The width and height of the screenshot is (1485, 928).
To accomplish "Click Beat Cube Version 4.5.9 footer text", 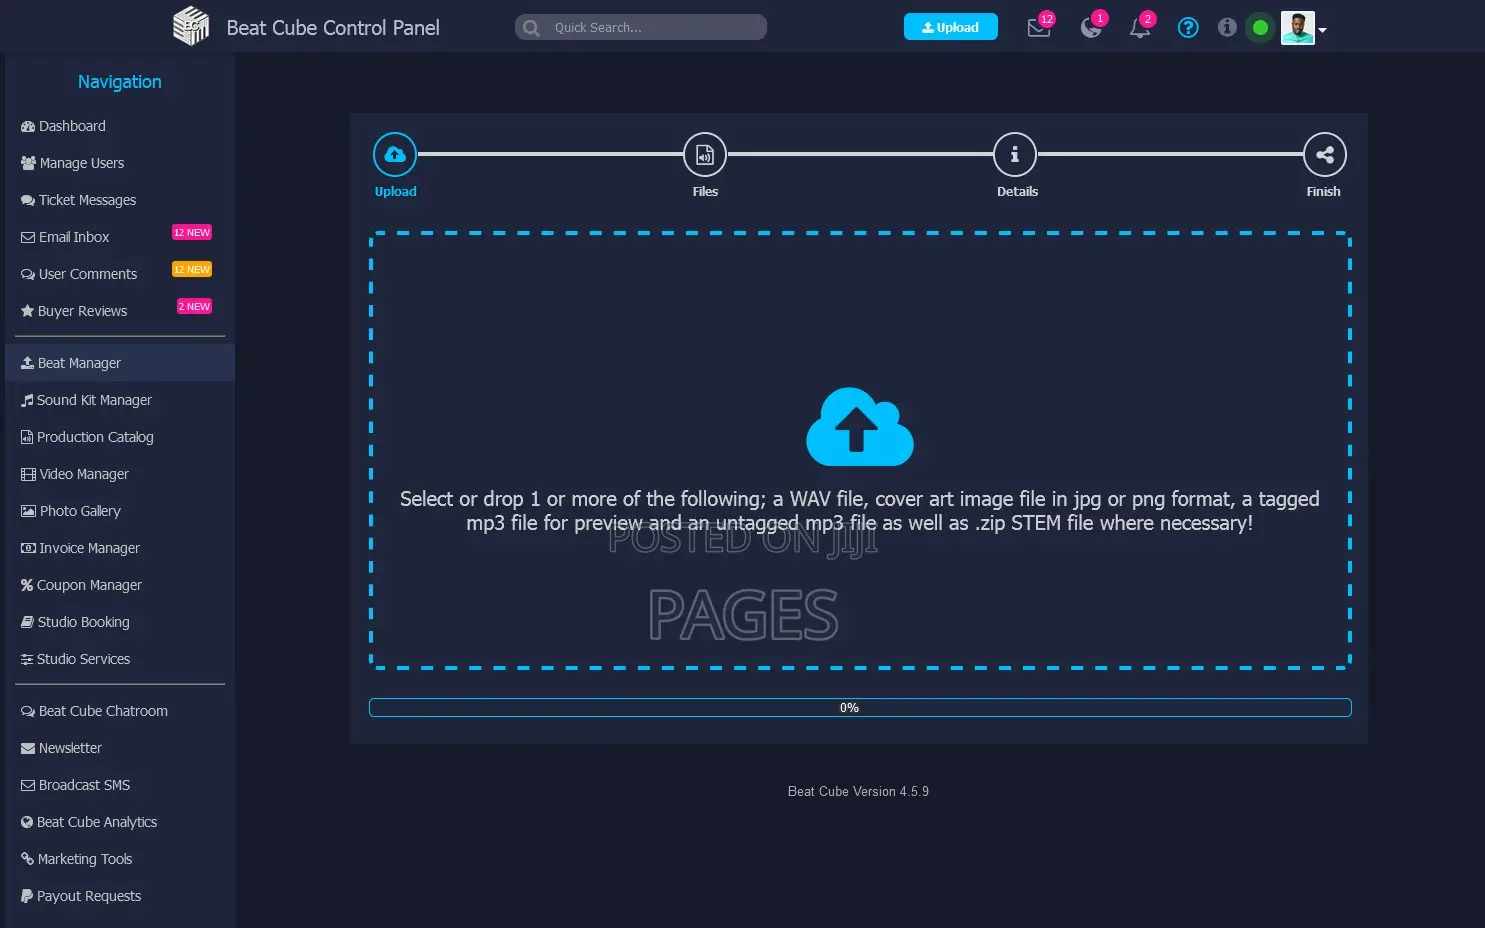I will (x=858, y=791).
